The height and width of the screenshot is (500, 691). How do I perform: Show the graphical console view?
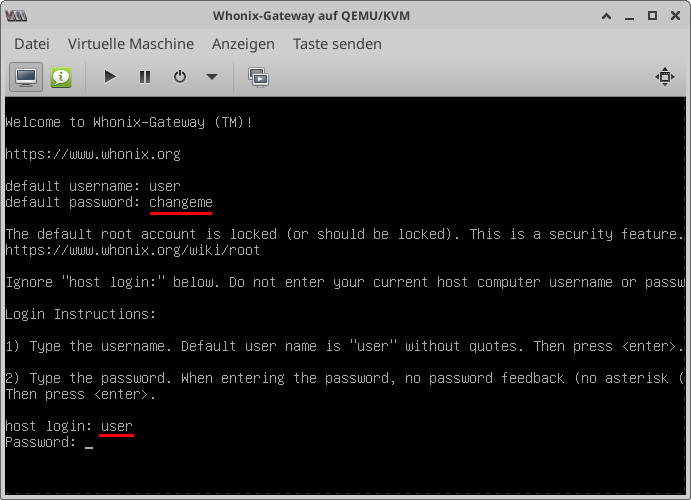coord(26,77)
